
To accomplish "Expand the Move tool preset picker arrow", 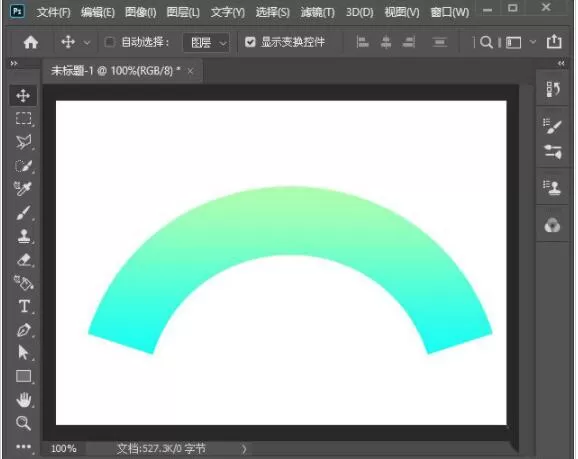I will pos(87,43).
